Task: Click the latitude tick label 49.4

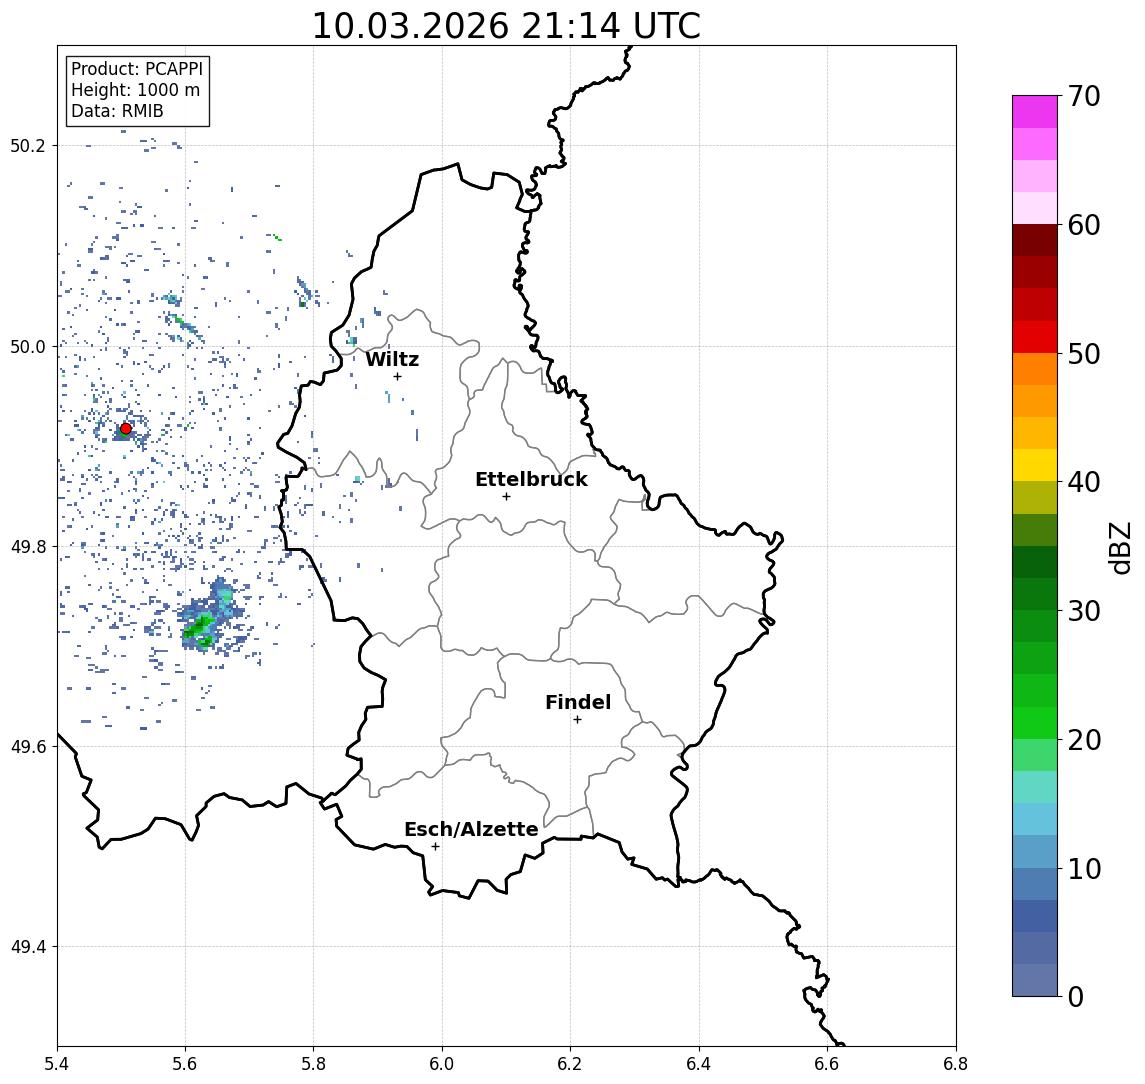Action: 28,947
